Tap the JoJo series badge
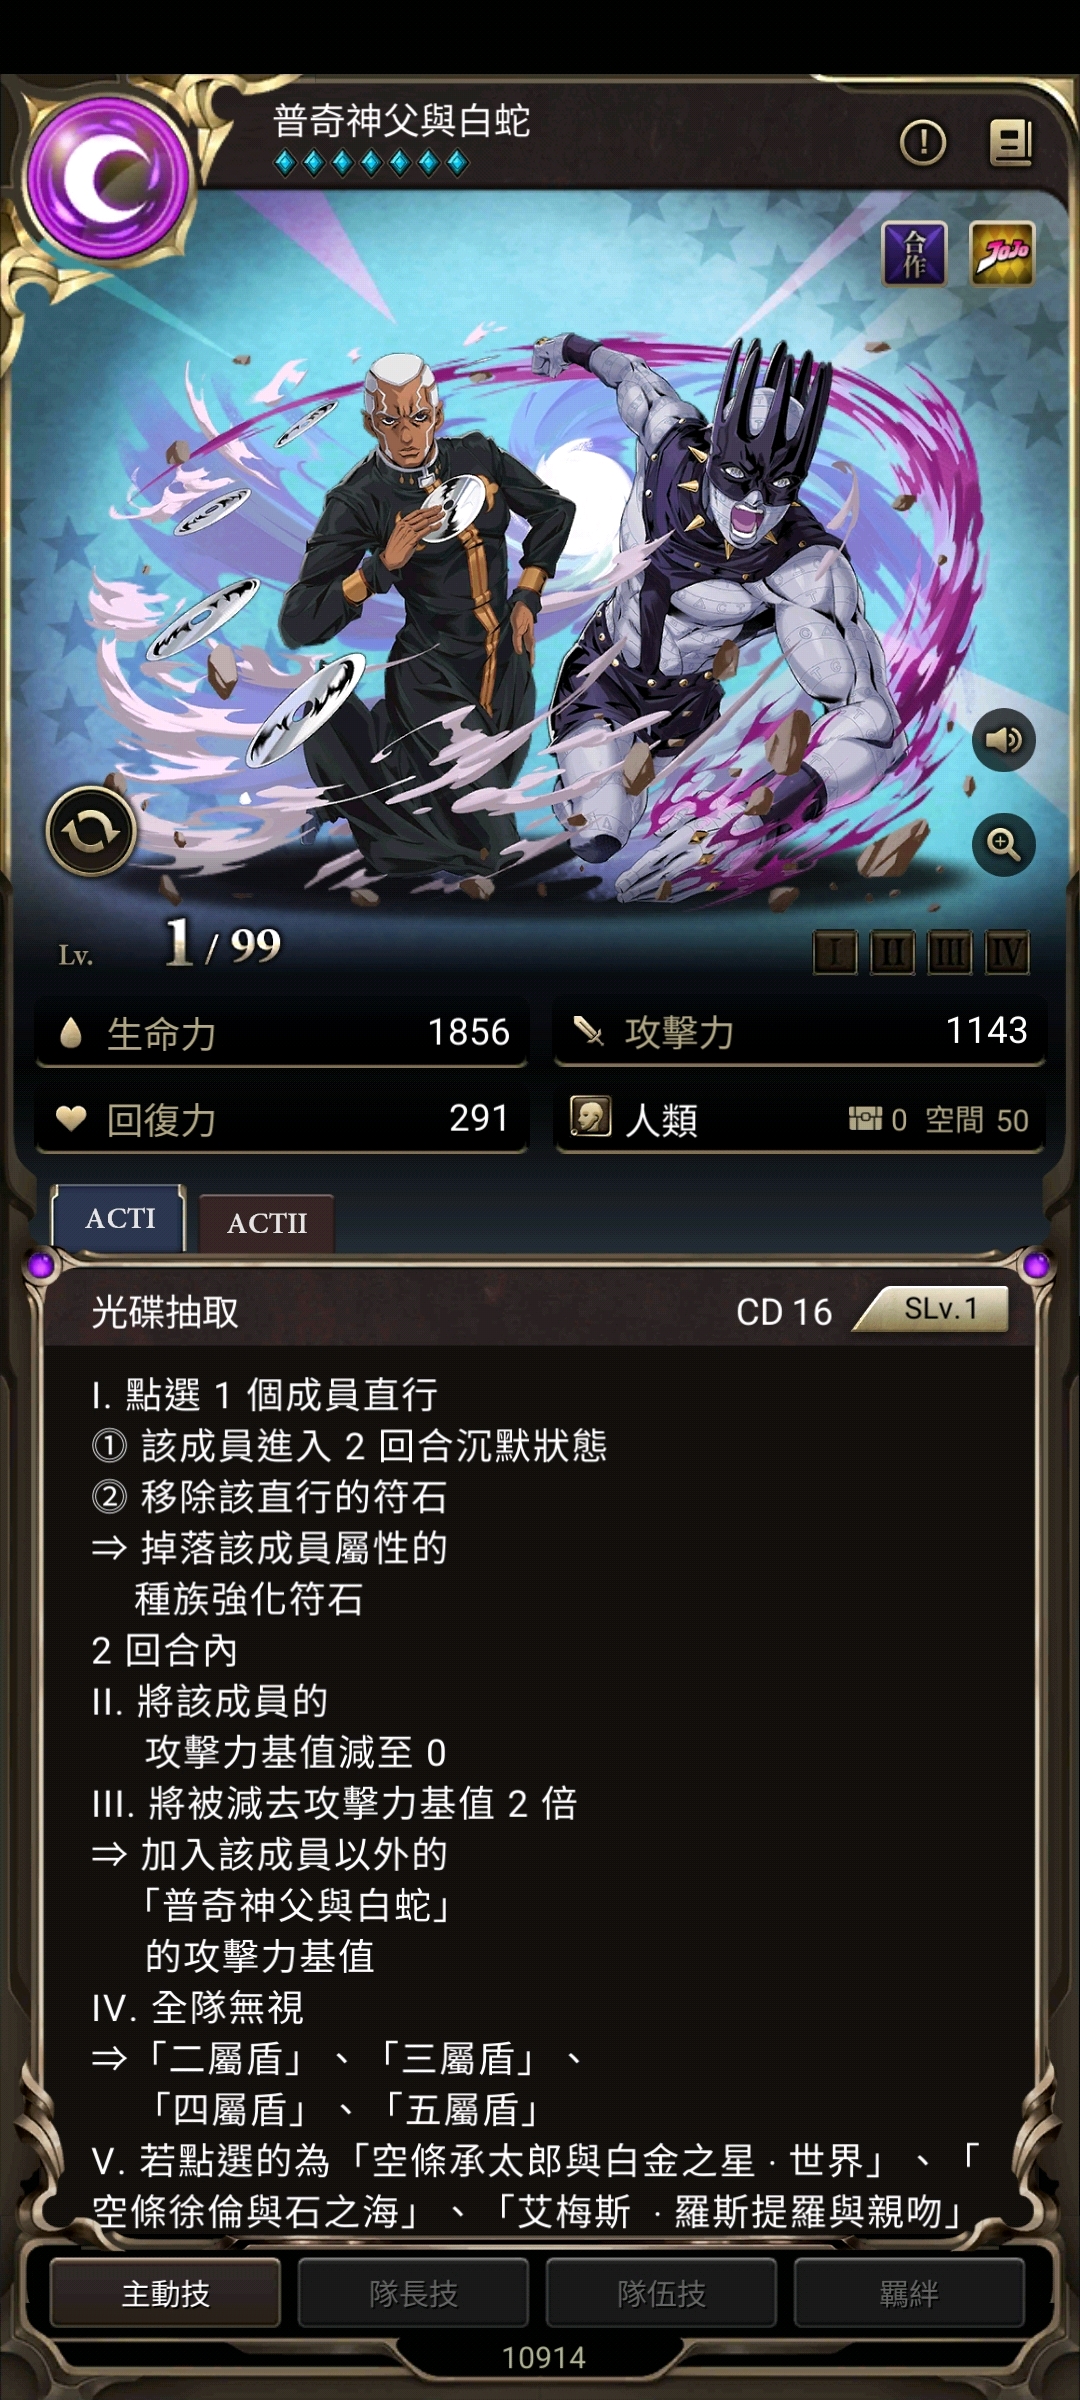The height and width of the screenshot is (2400, 1080). 1002,253
